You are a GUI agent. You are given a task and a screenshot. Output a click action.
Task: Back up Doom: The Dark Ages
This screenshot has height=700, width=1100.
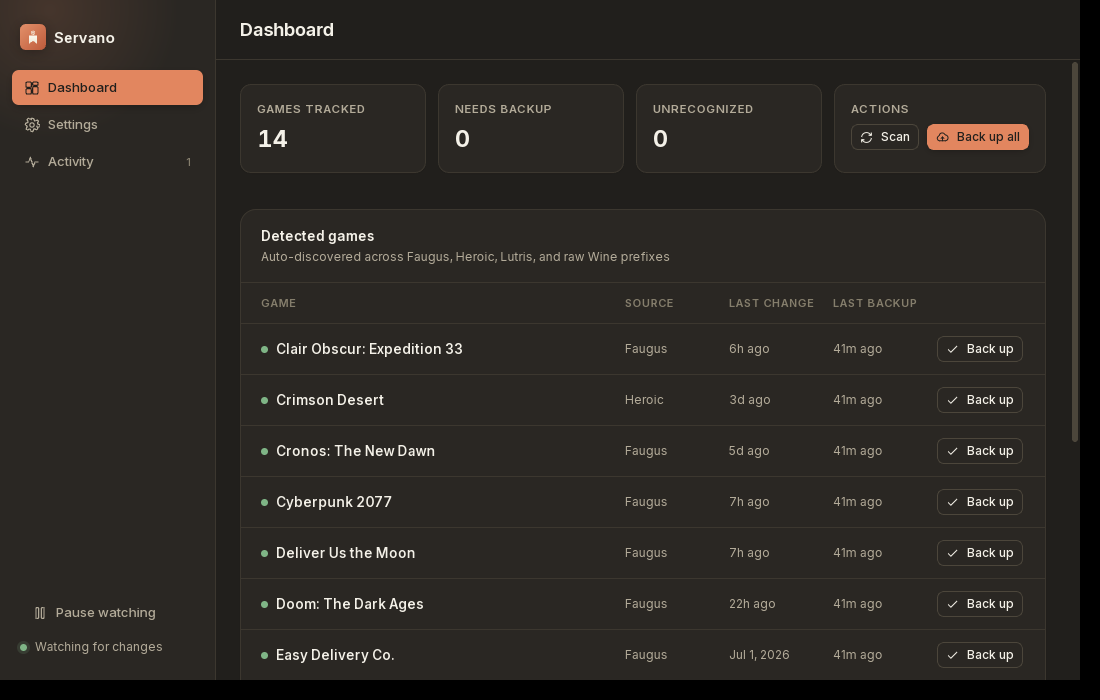pos(979,604)
